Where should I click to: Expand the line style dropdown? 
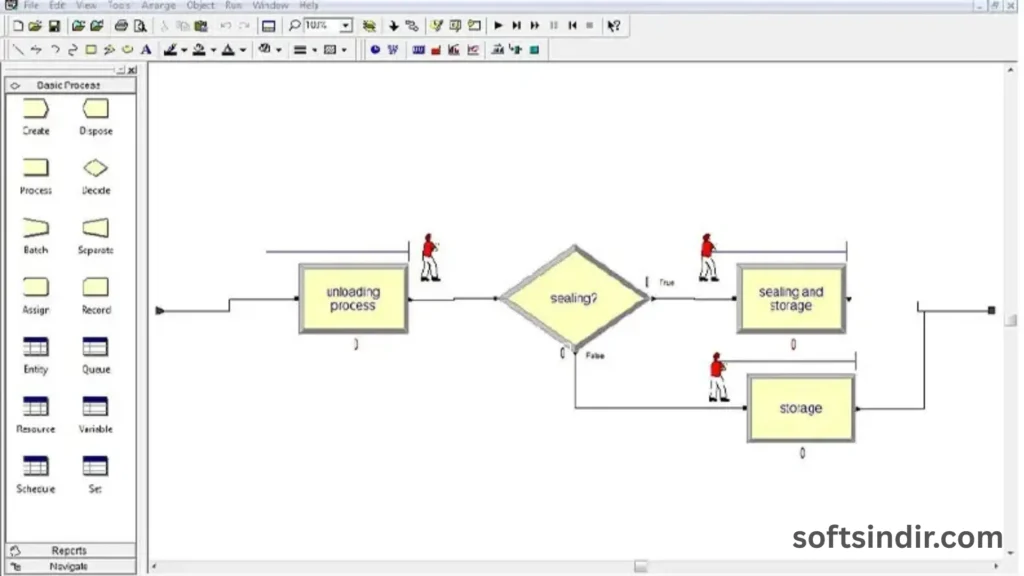(314, 49)
